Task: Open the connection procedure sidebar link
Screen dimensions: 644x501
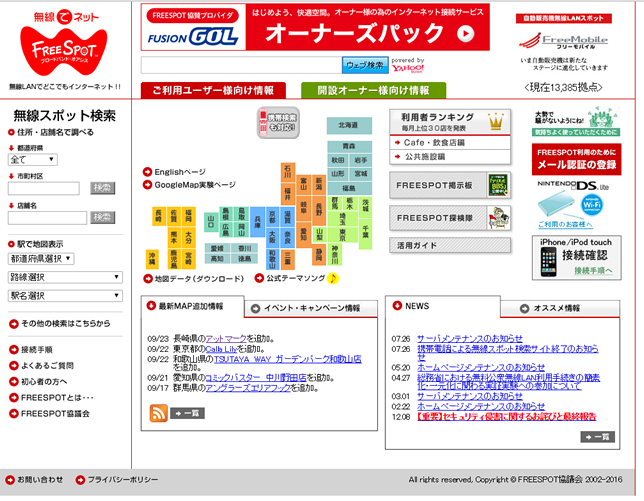Action: click(x=31, y=349)
